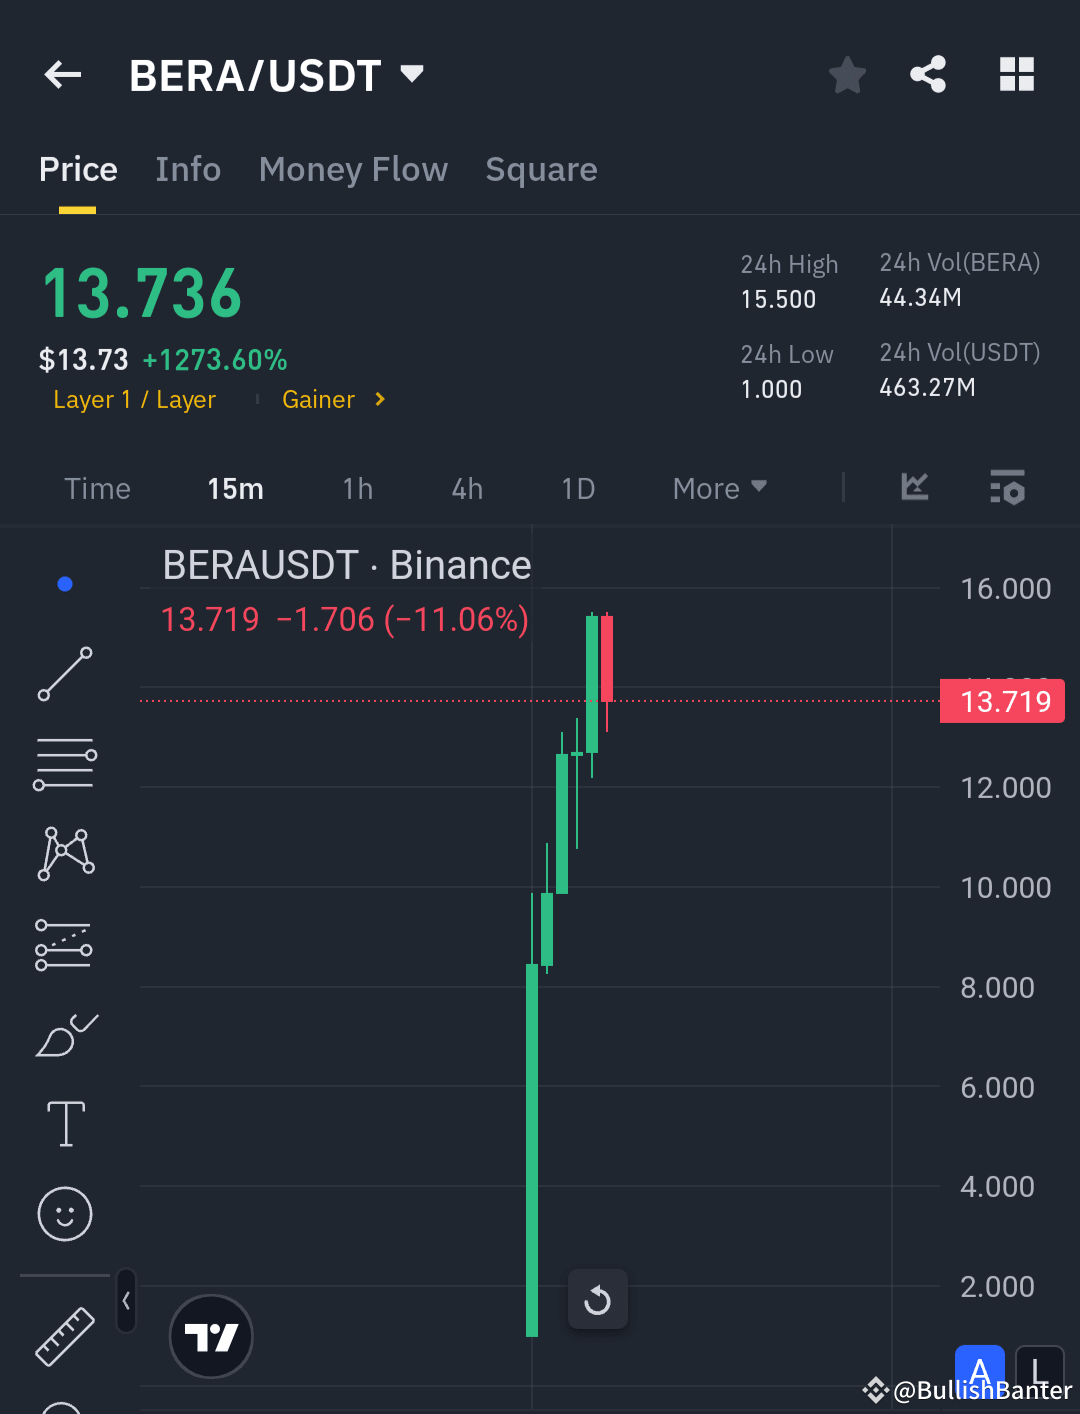Select the 1D timeframe
1080x1414 pixels.
[x=578, y=488]
